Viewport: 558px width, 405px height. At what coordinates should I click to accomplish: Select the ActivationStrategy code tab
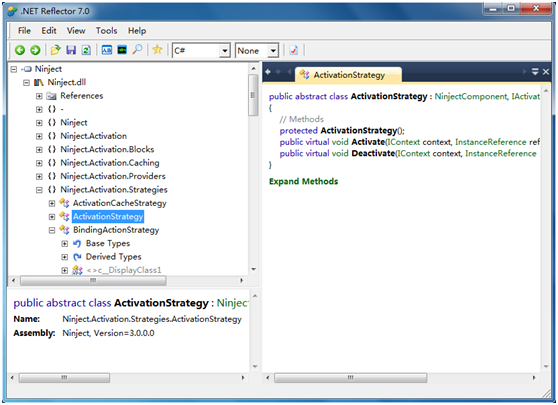348,75
